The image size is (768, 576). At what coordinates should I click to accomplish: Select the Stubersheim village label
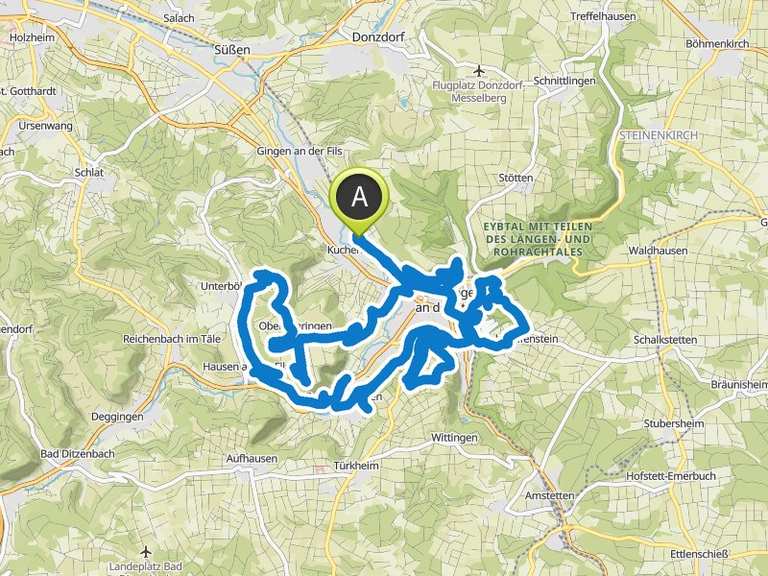(674, 424)
